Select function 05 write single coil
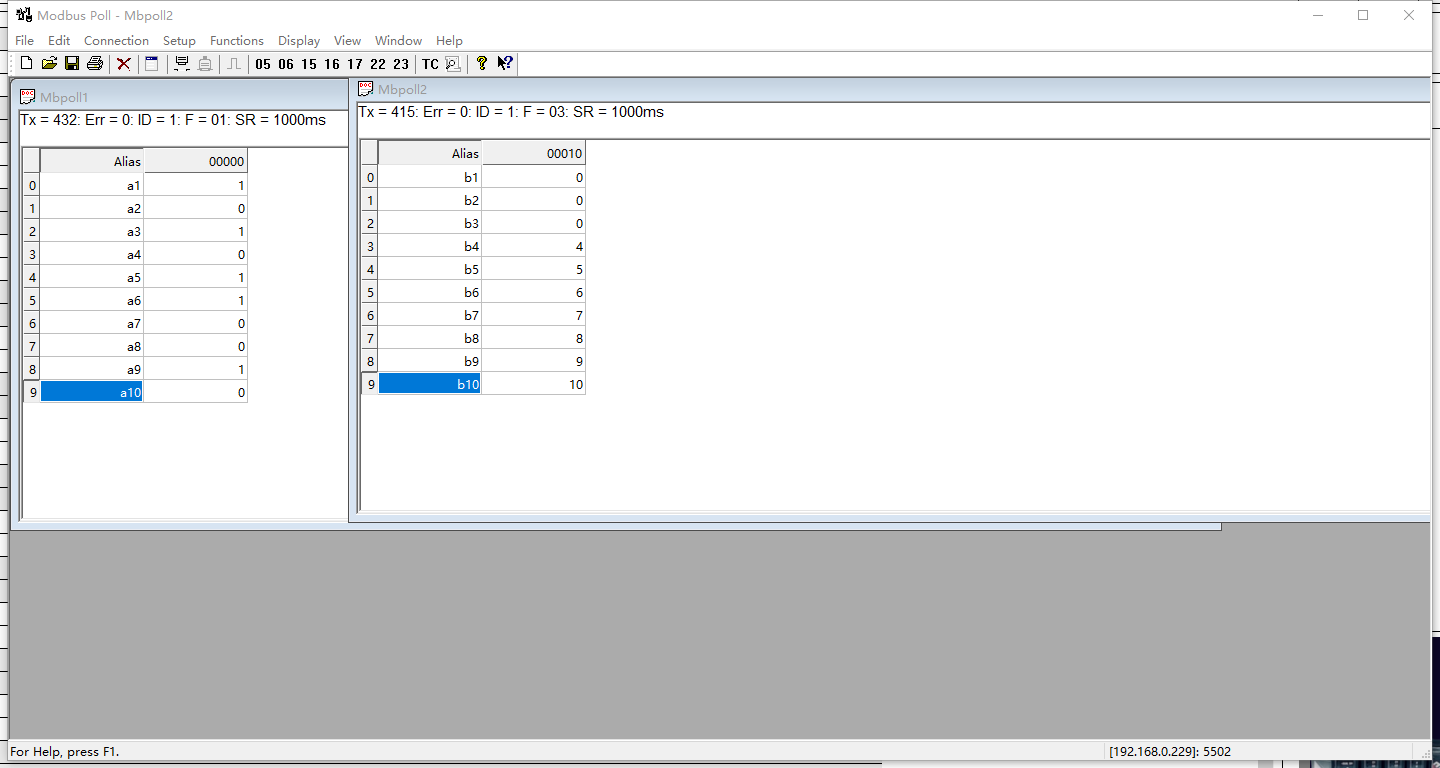The height and width of the screenshot is (768, 1440). (x=263, y=64)
